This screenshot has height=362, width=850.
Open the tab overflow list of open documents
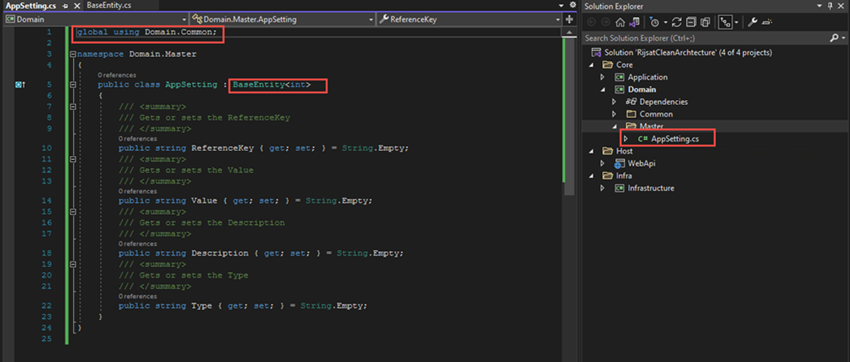tap(561, 5)
